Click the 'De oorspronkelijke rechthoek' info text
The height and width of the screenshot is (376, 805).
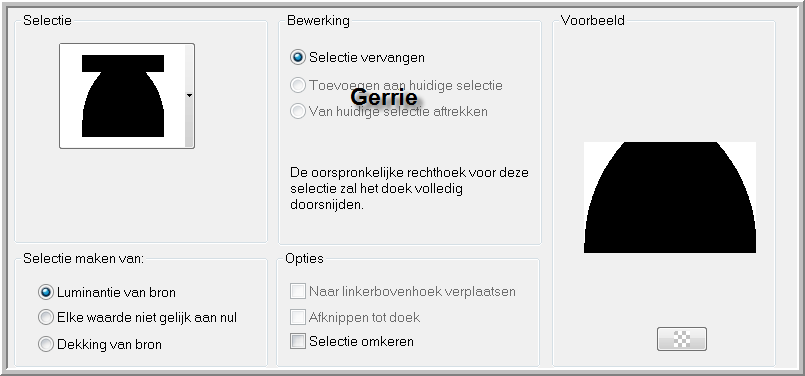pyautogui.click(x=409, y=188)
